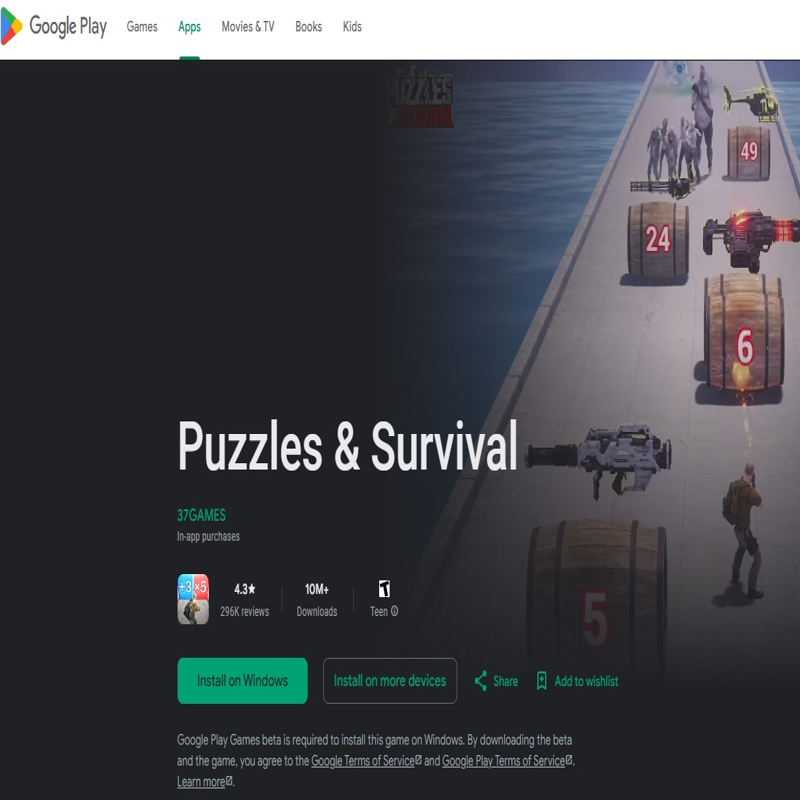Click the Teen rating info icon
Image resolution: width=800 pixels, height=800 pixels.
point(394,611)
